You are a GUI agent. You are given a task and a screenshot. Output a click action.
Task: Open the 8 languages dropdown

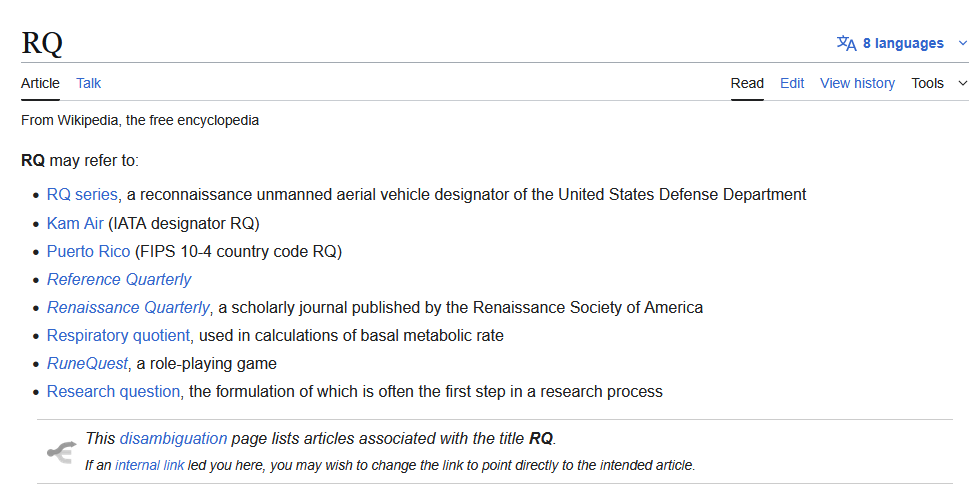[903, 43]
